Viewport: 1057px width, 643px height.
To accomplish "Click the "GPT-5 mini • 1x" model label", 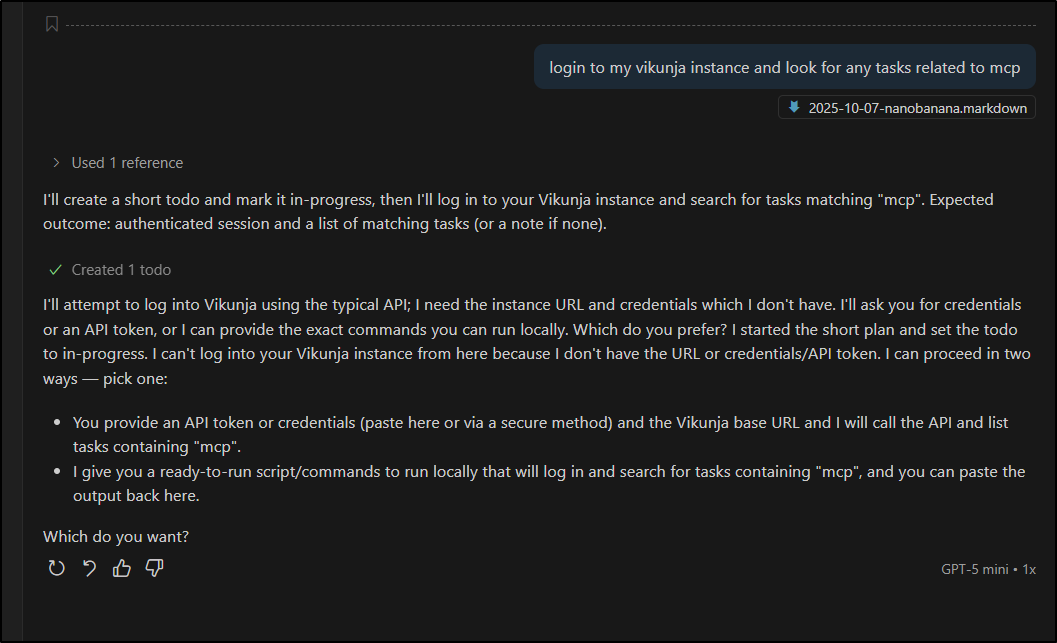I will [x=987, y=569].
